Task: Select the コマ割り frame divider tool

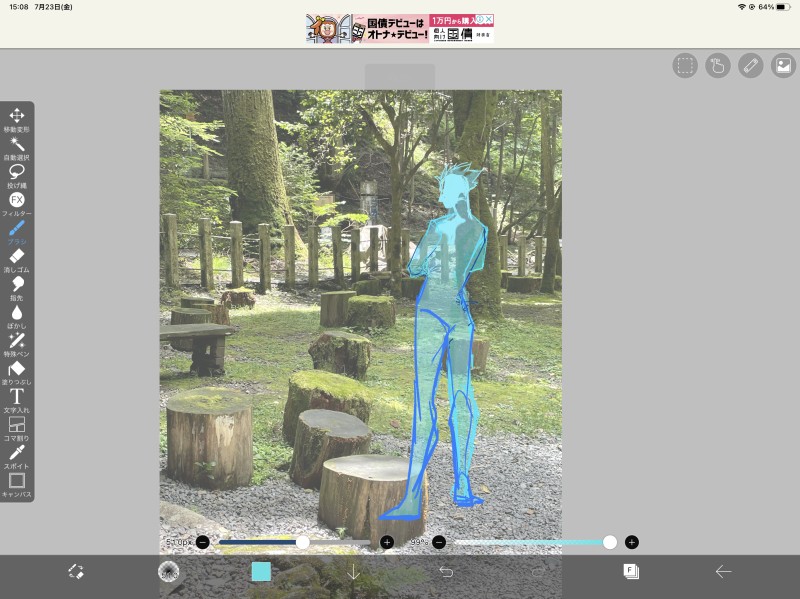Action: [x=17, y=429]
